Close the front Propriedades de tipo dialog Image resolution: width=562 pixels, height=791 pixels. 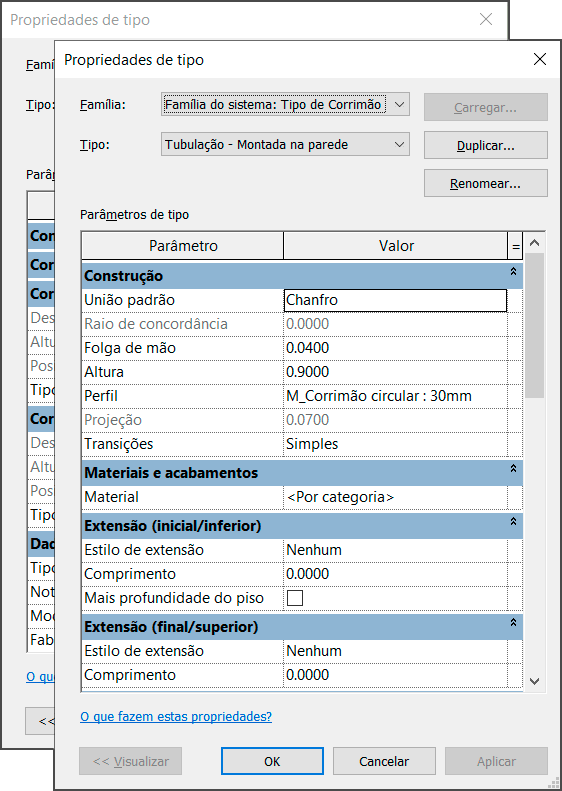[540, 60]
